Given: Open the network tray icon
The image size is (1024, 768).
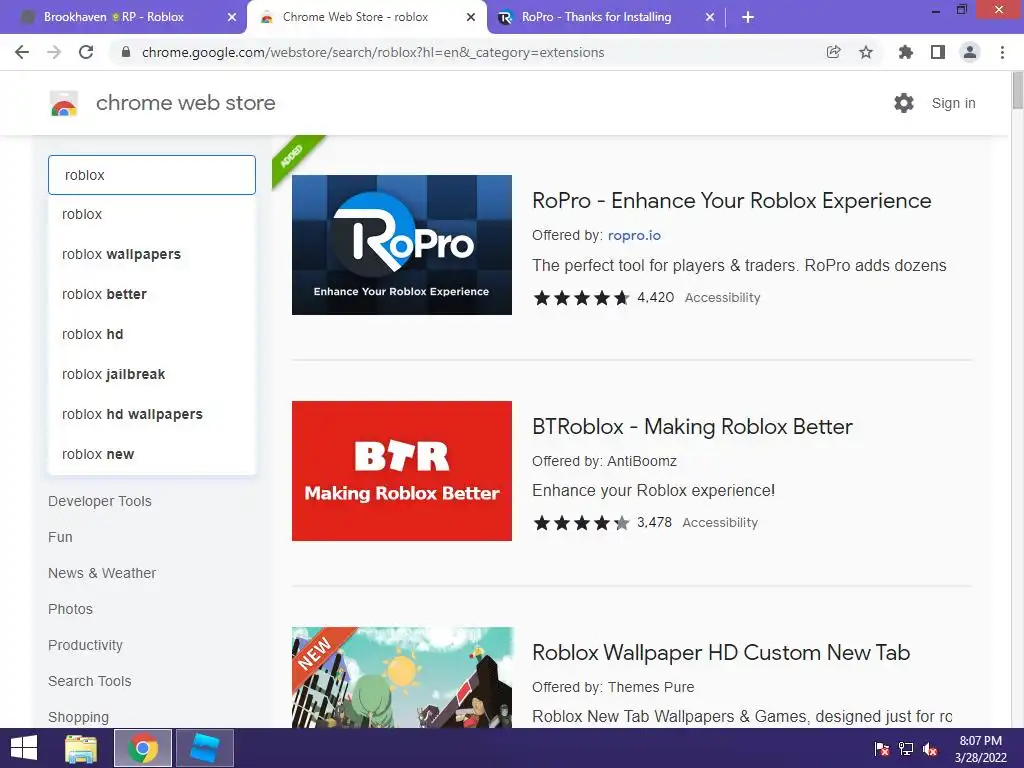Looking at the screenshot, I should (x=906, y=748).
